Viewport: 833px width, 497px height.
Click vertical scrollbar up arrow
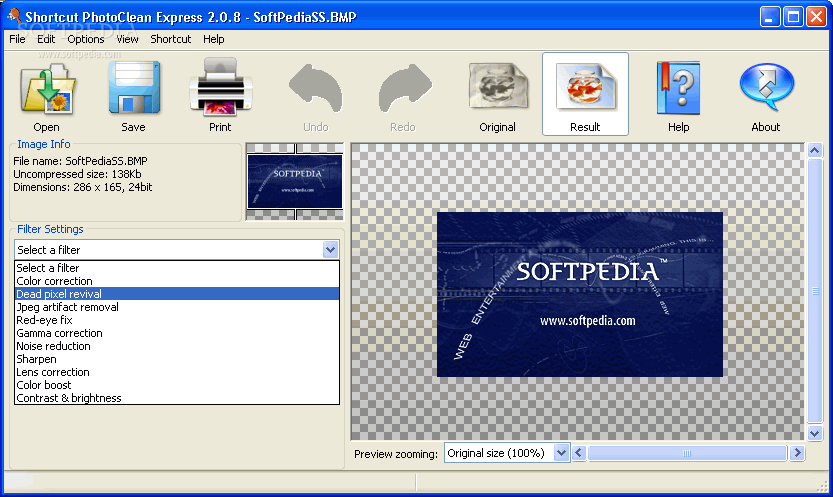815,150
